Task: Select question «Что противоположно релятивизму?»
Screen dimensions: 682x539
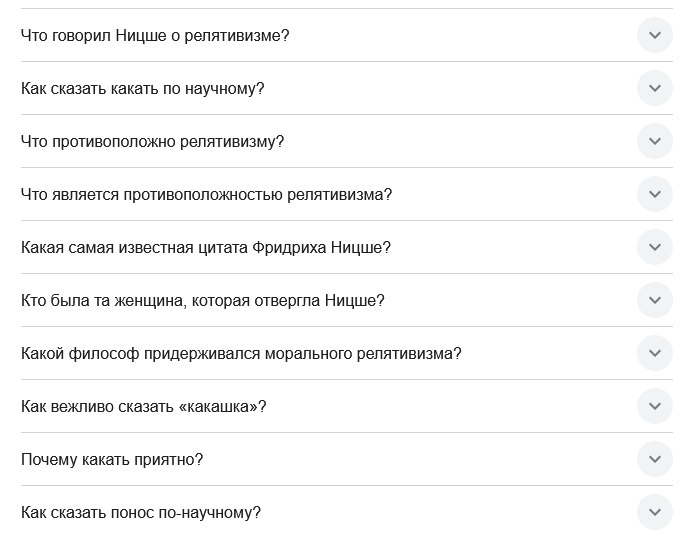Action: point(152,141)
